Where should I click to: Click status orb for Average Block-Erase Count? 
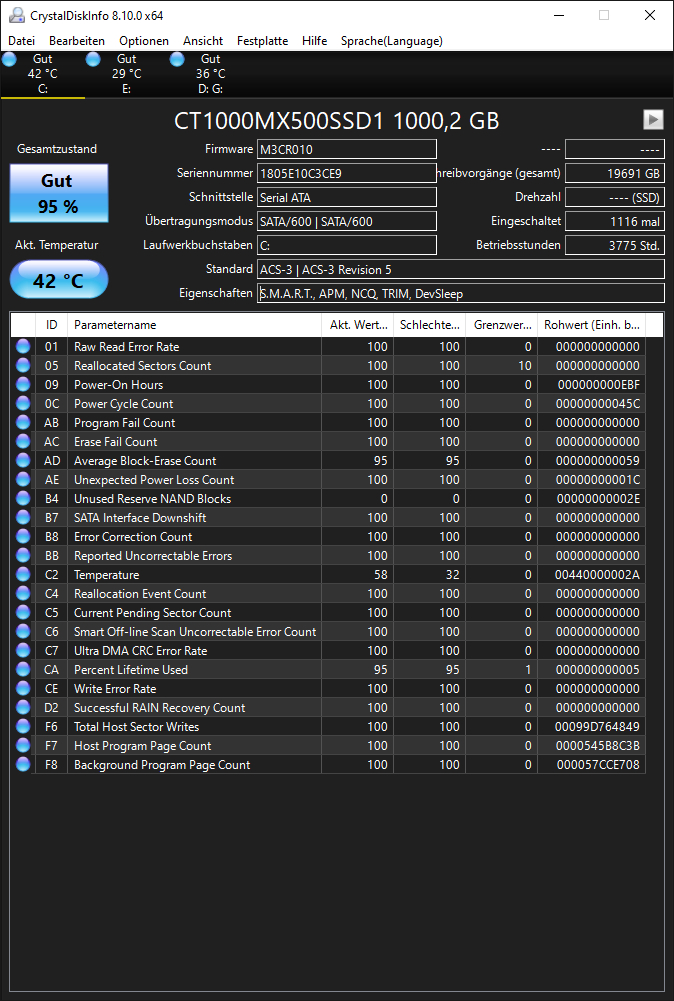pyautogui.click(x=23, y=460)
